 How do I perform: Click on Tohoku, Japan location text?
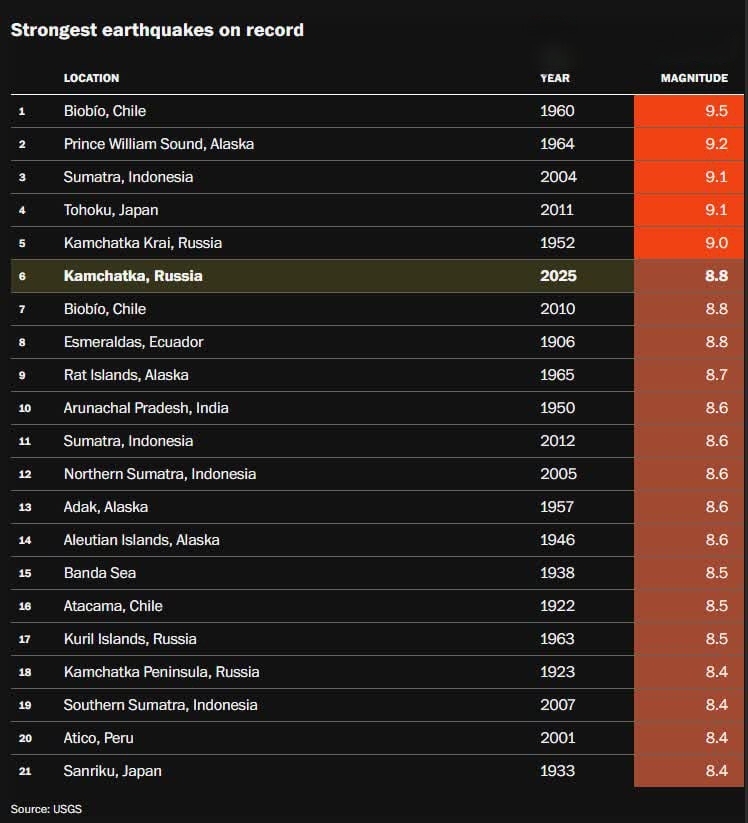coord(111,210)
